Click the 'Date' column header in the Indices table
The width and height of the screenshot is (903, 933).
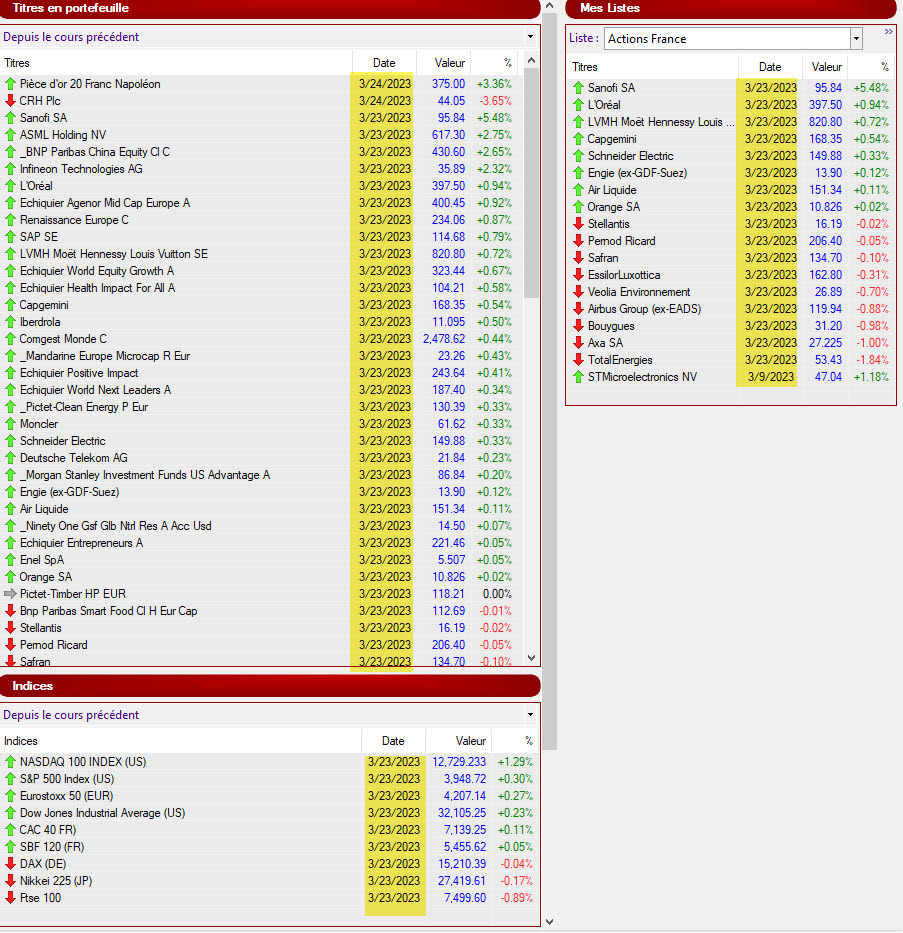pos(393,741)
